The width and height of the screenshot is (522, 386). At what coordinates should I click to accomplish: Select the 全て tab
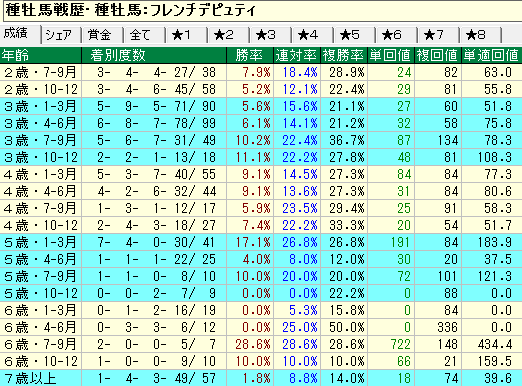144,35
